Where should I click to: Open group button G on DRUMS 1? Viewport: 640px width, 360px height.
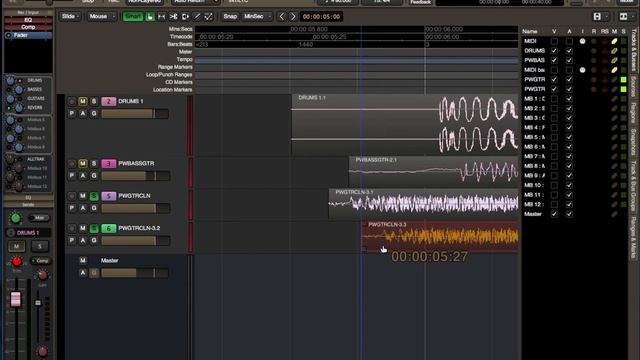(94, 113)
